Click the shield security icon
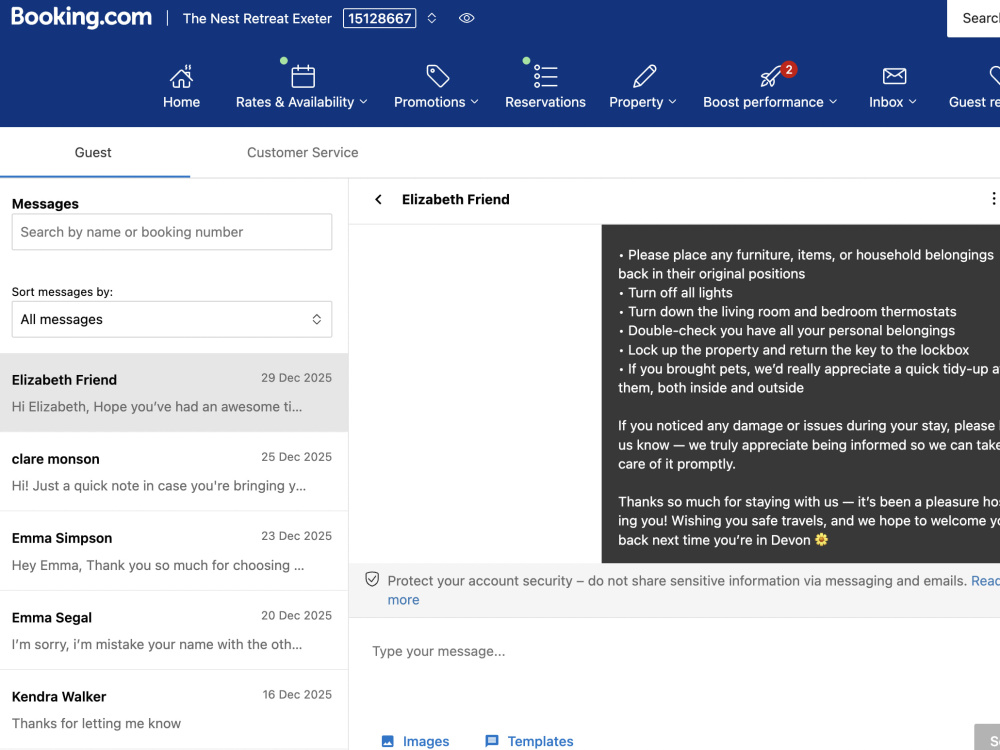Screen dimensions: 1000x750 click(x=372, y=579)
